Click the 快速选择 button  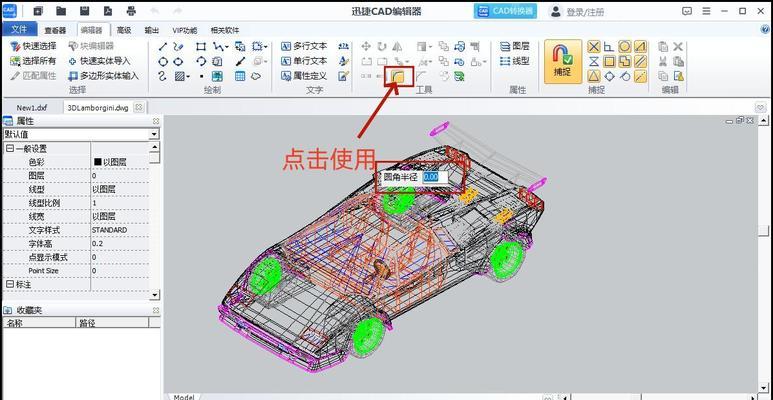tap(34, 46)
